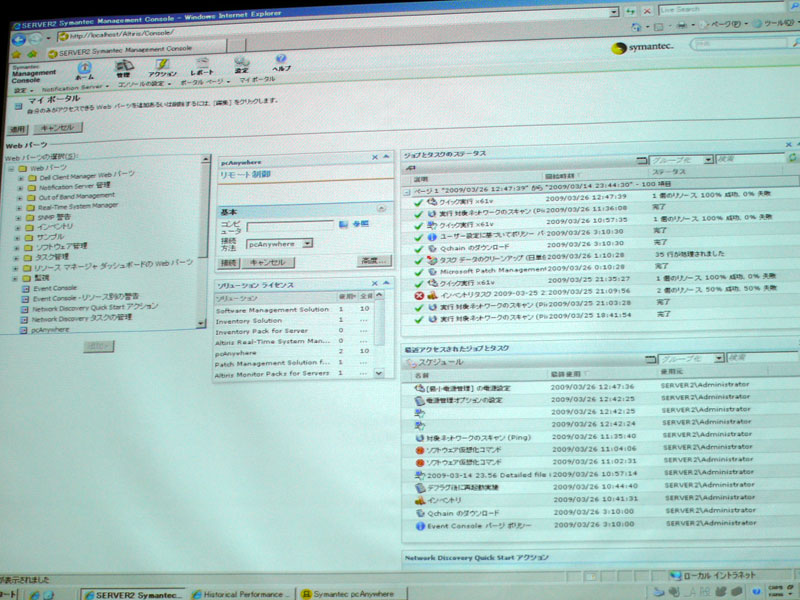Collapse the ソリューション ライセンス web part
800x600 pixels.
point(386,283)
